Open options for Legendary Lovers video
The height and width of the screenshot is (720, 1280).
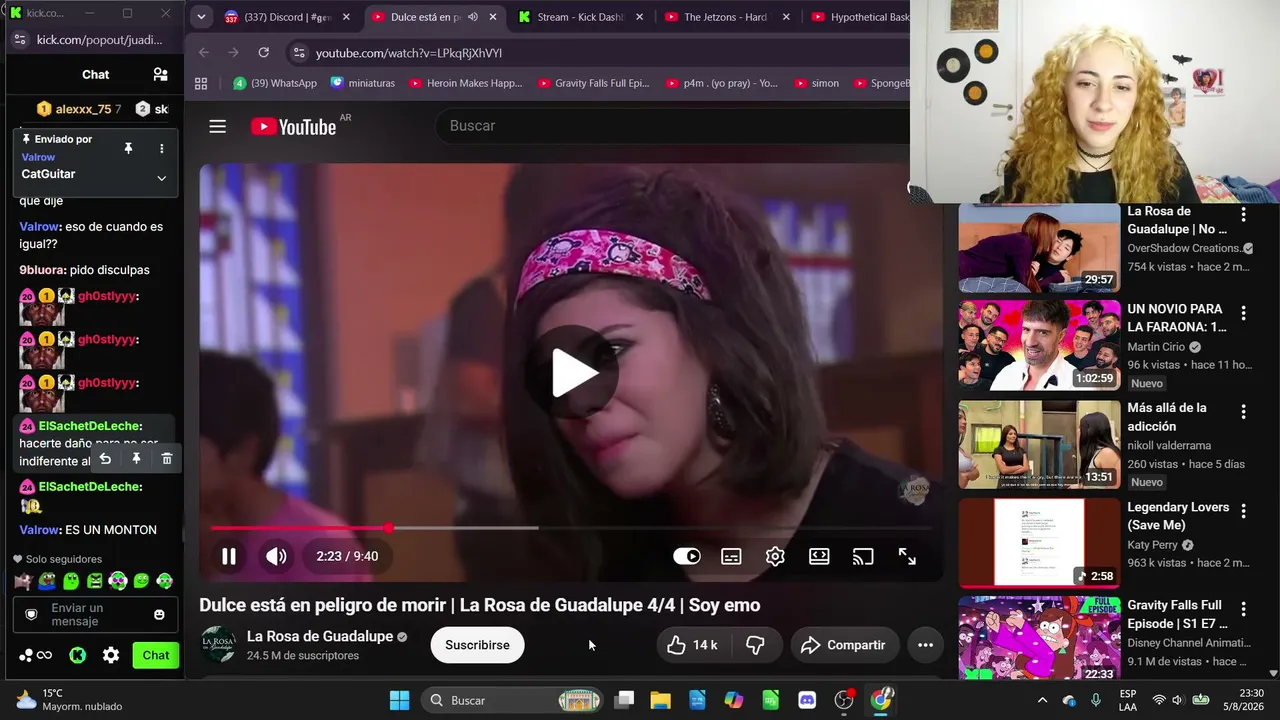(x=1244, y=511)
